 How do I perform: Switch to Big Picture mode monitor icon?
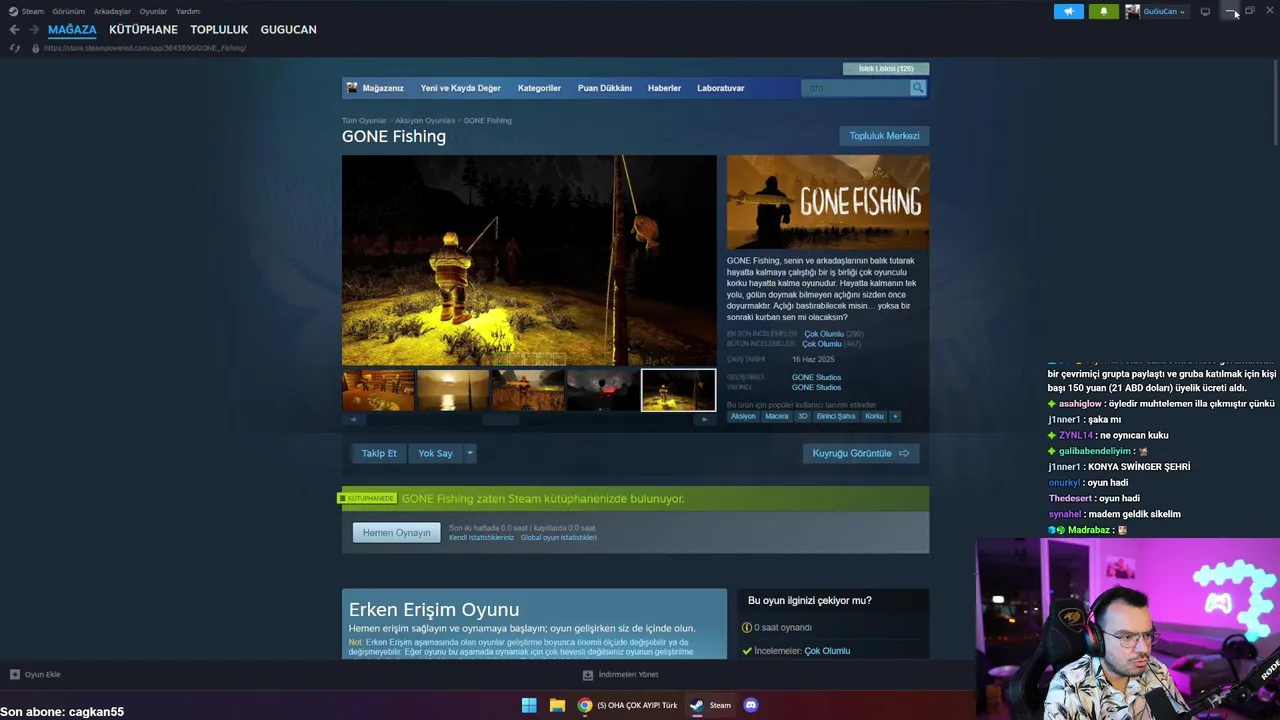[x=1205, y=11]
